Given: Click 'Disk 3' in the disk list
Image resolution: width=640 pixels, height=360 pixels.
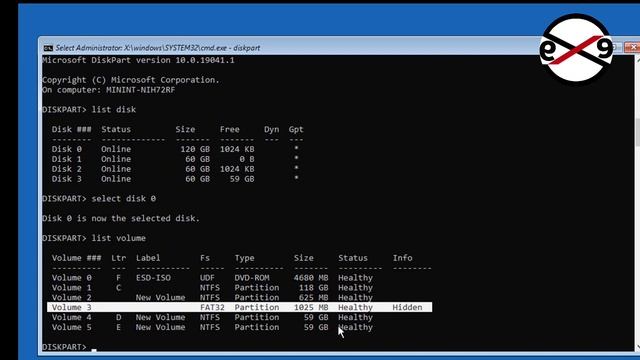Looking at the screenshot, I should pos(67,179).
